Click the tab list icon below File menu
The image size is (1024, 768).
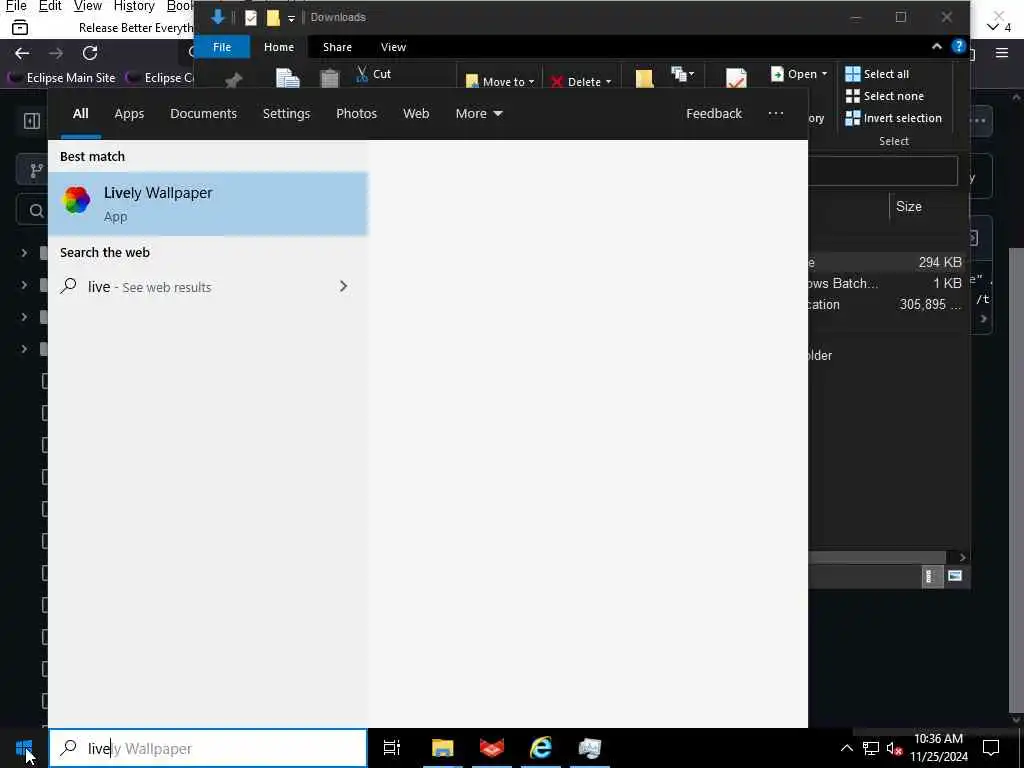point(20,28)
